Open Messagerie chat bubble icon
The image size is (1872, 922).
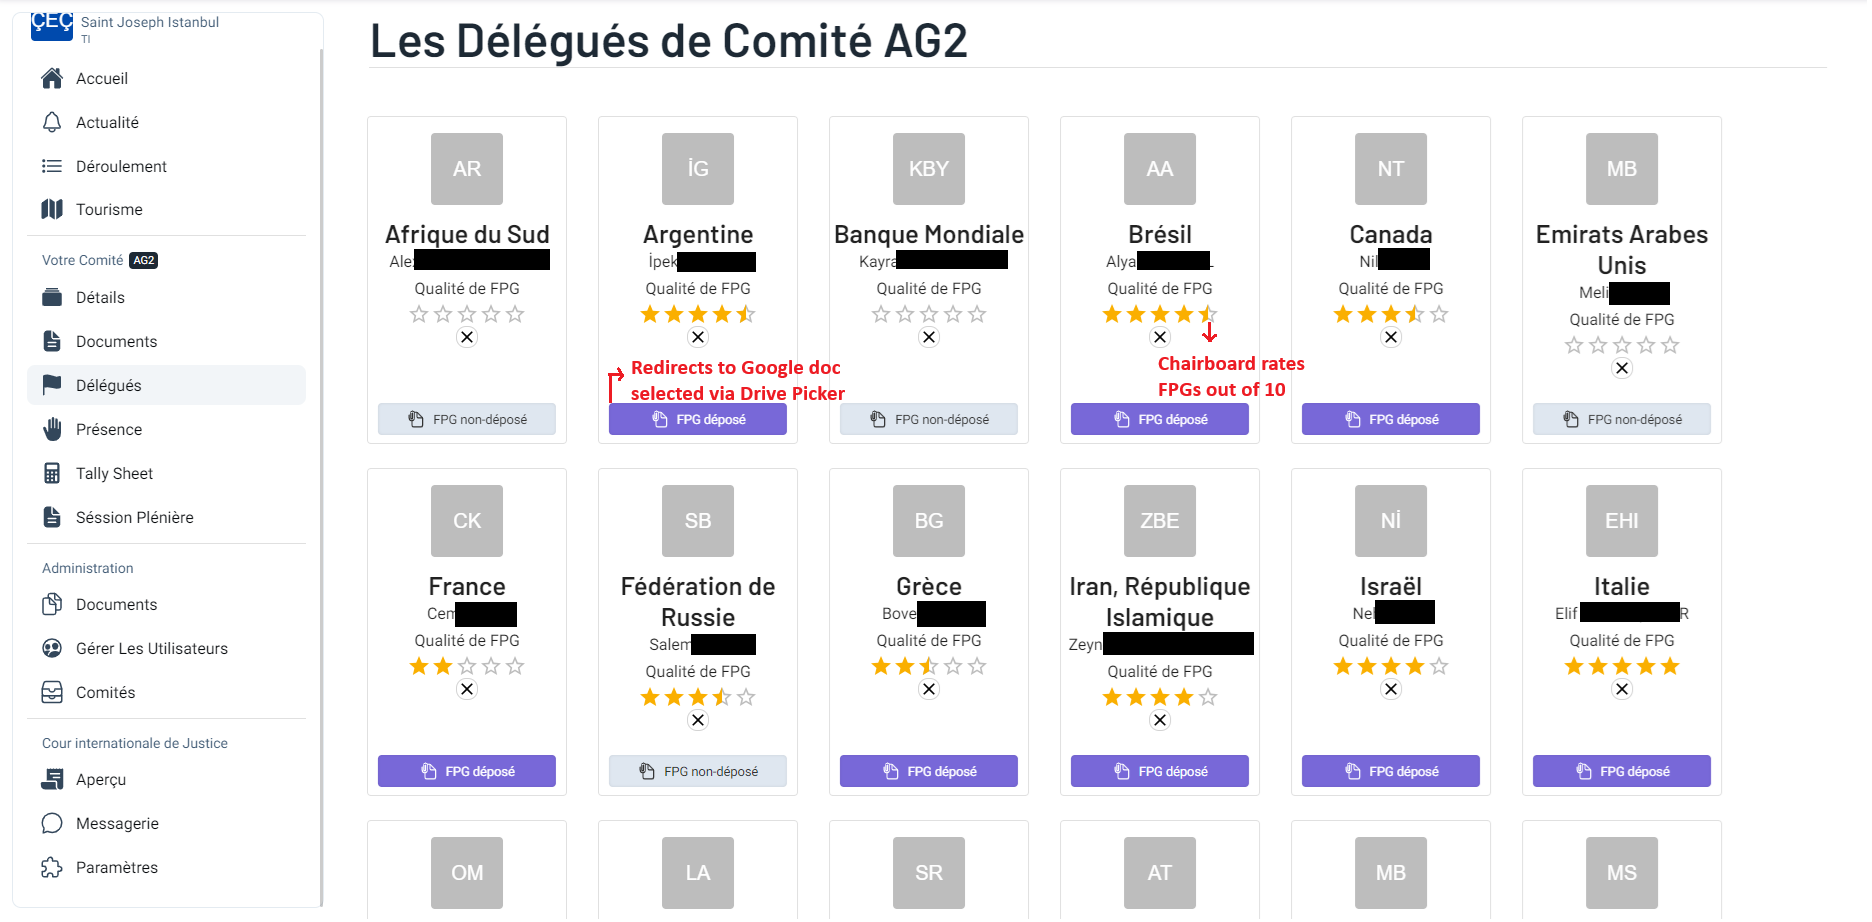click(52, 823)
